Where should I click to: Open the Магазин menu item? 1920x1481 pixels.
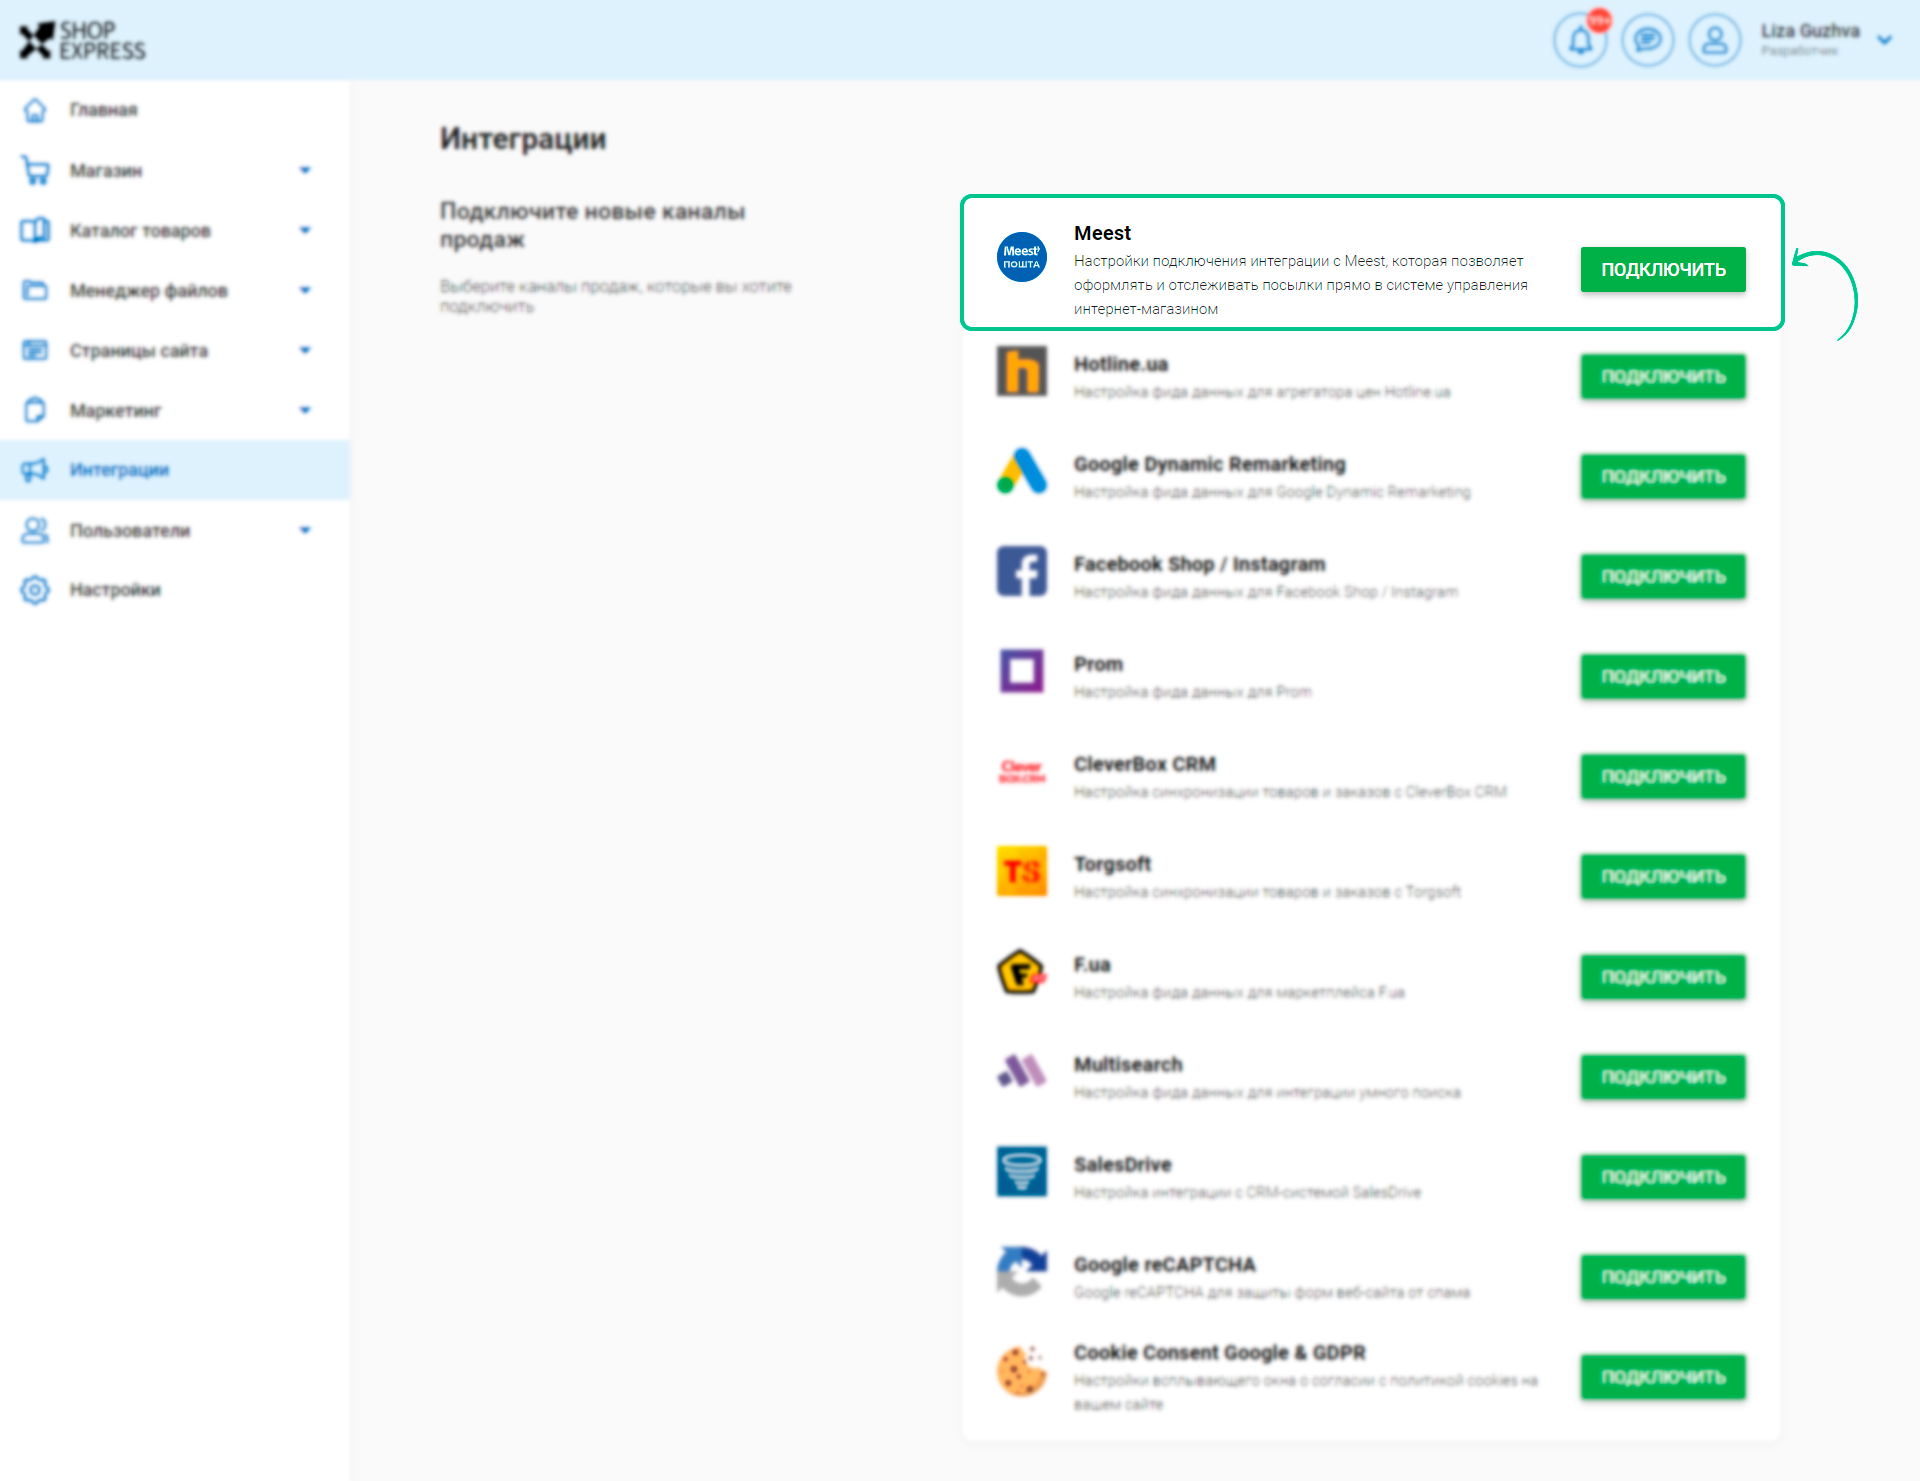pyautogui.click(x=175, y=170)
